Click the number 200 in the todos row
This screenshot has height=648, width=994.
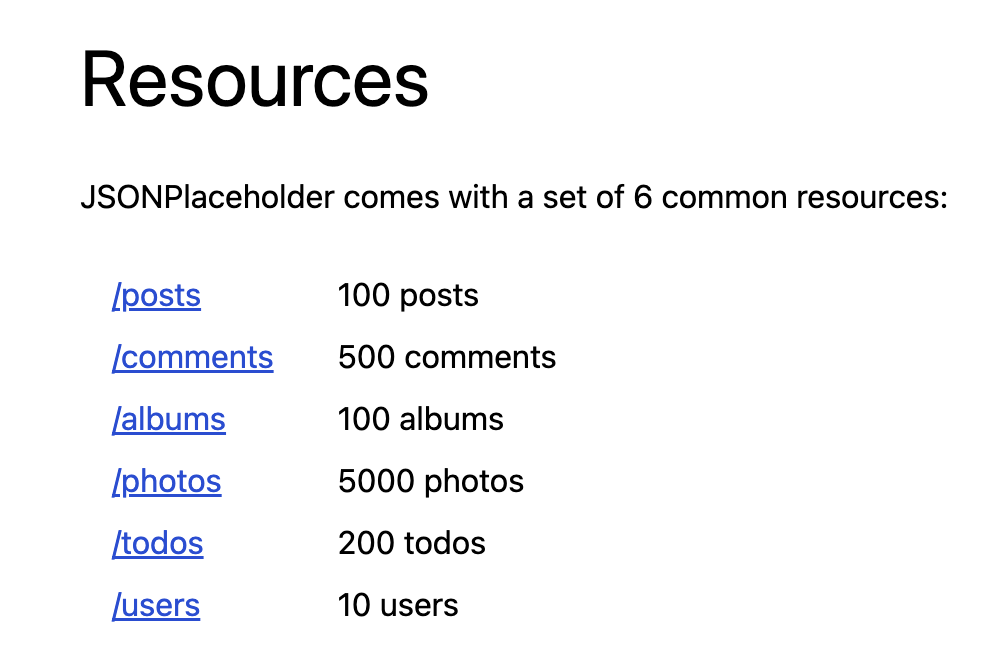click(x=366, y=543)
